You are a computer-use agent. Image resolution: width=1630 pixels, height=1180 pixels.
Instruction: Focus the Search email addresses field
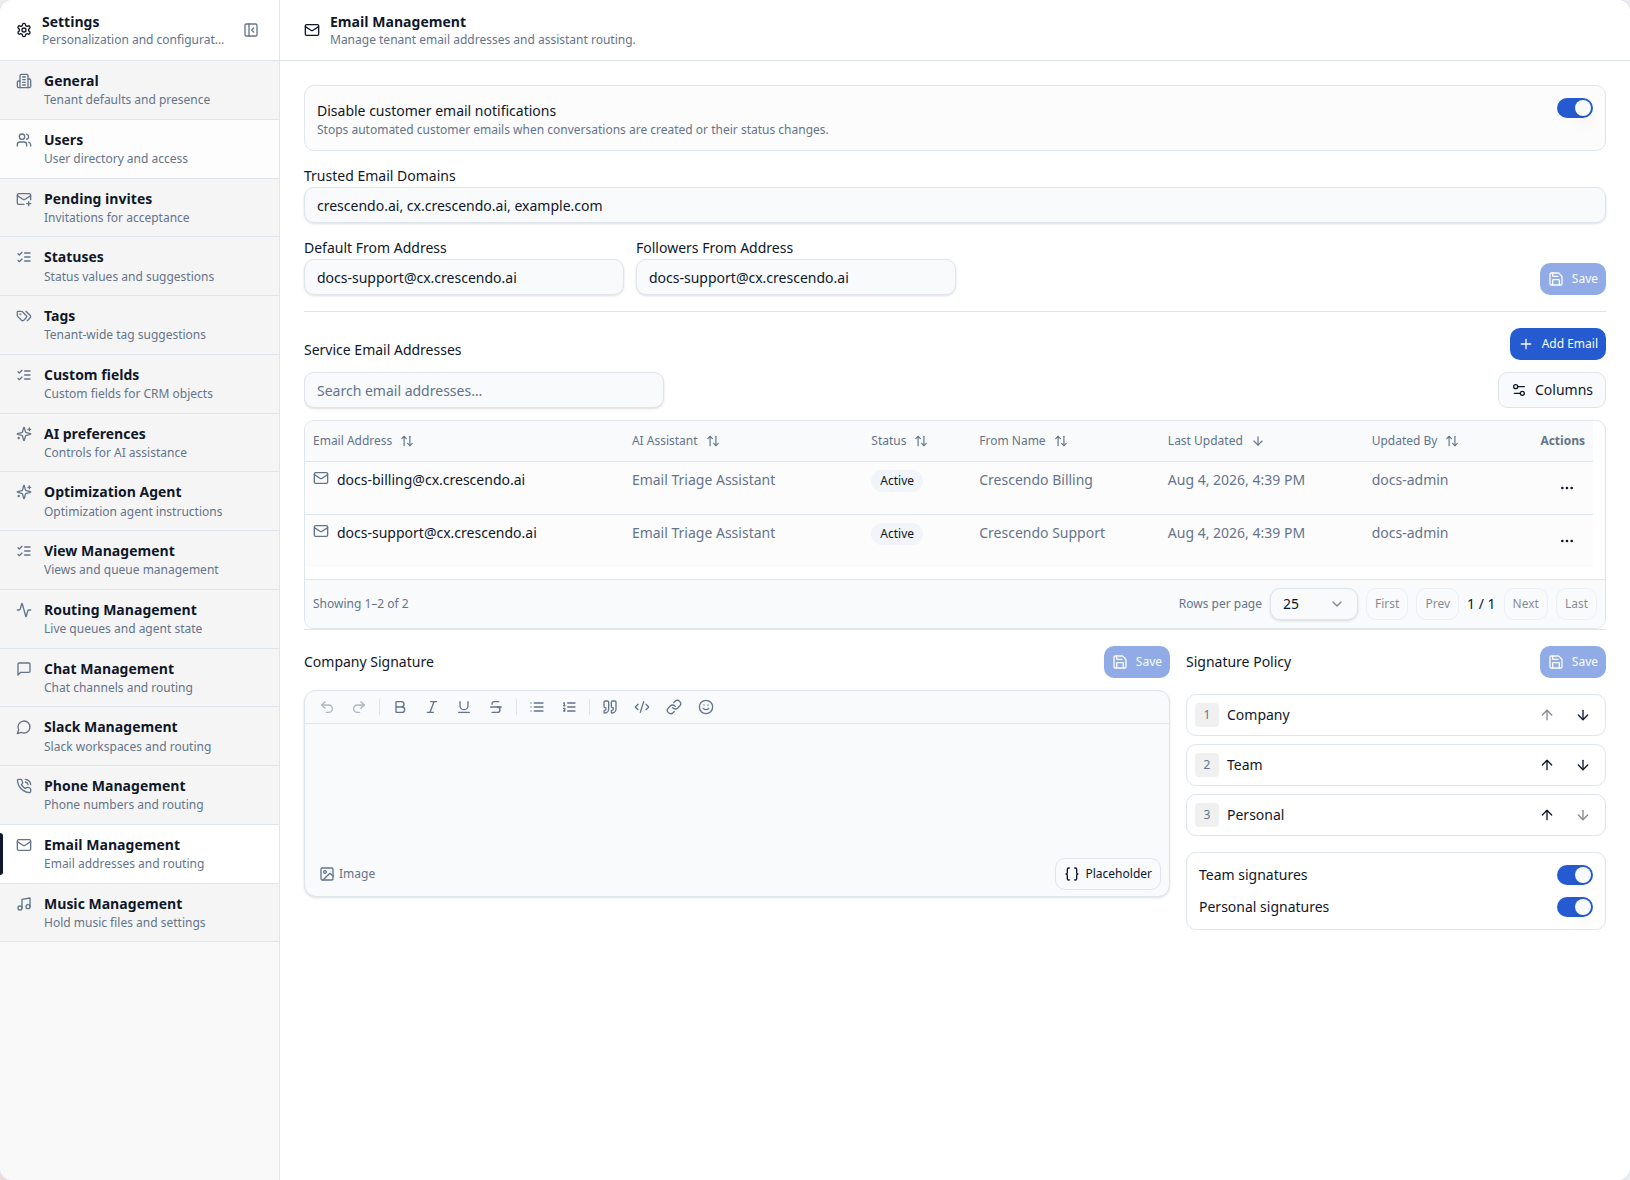[x=484, y=391]
